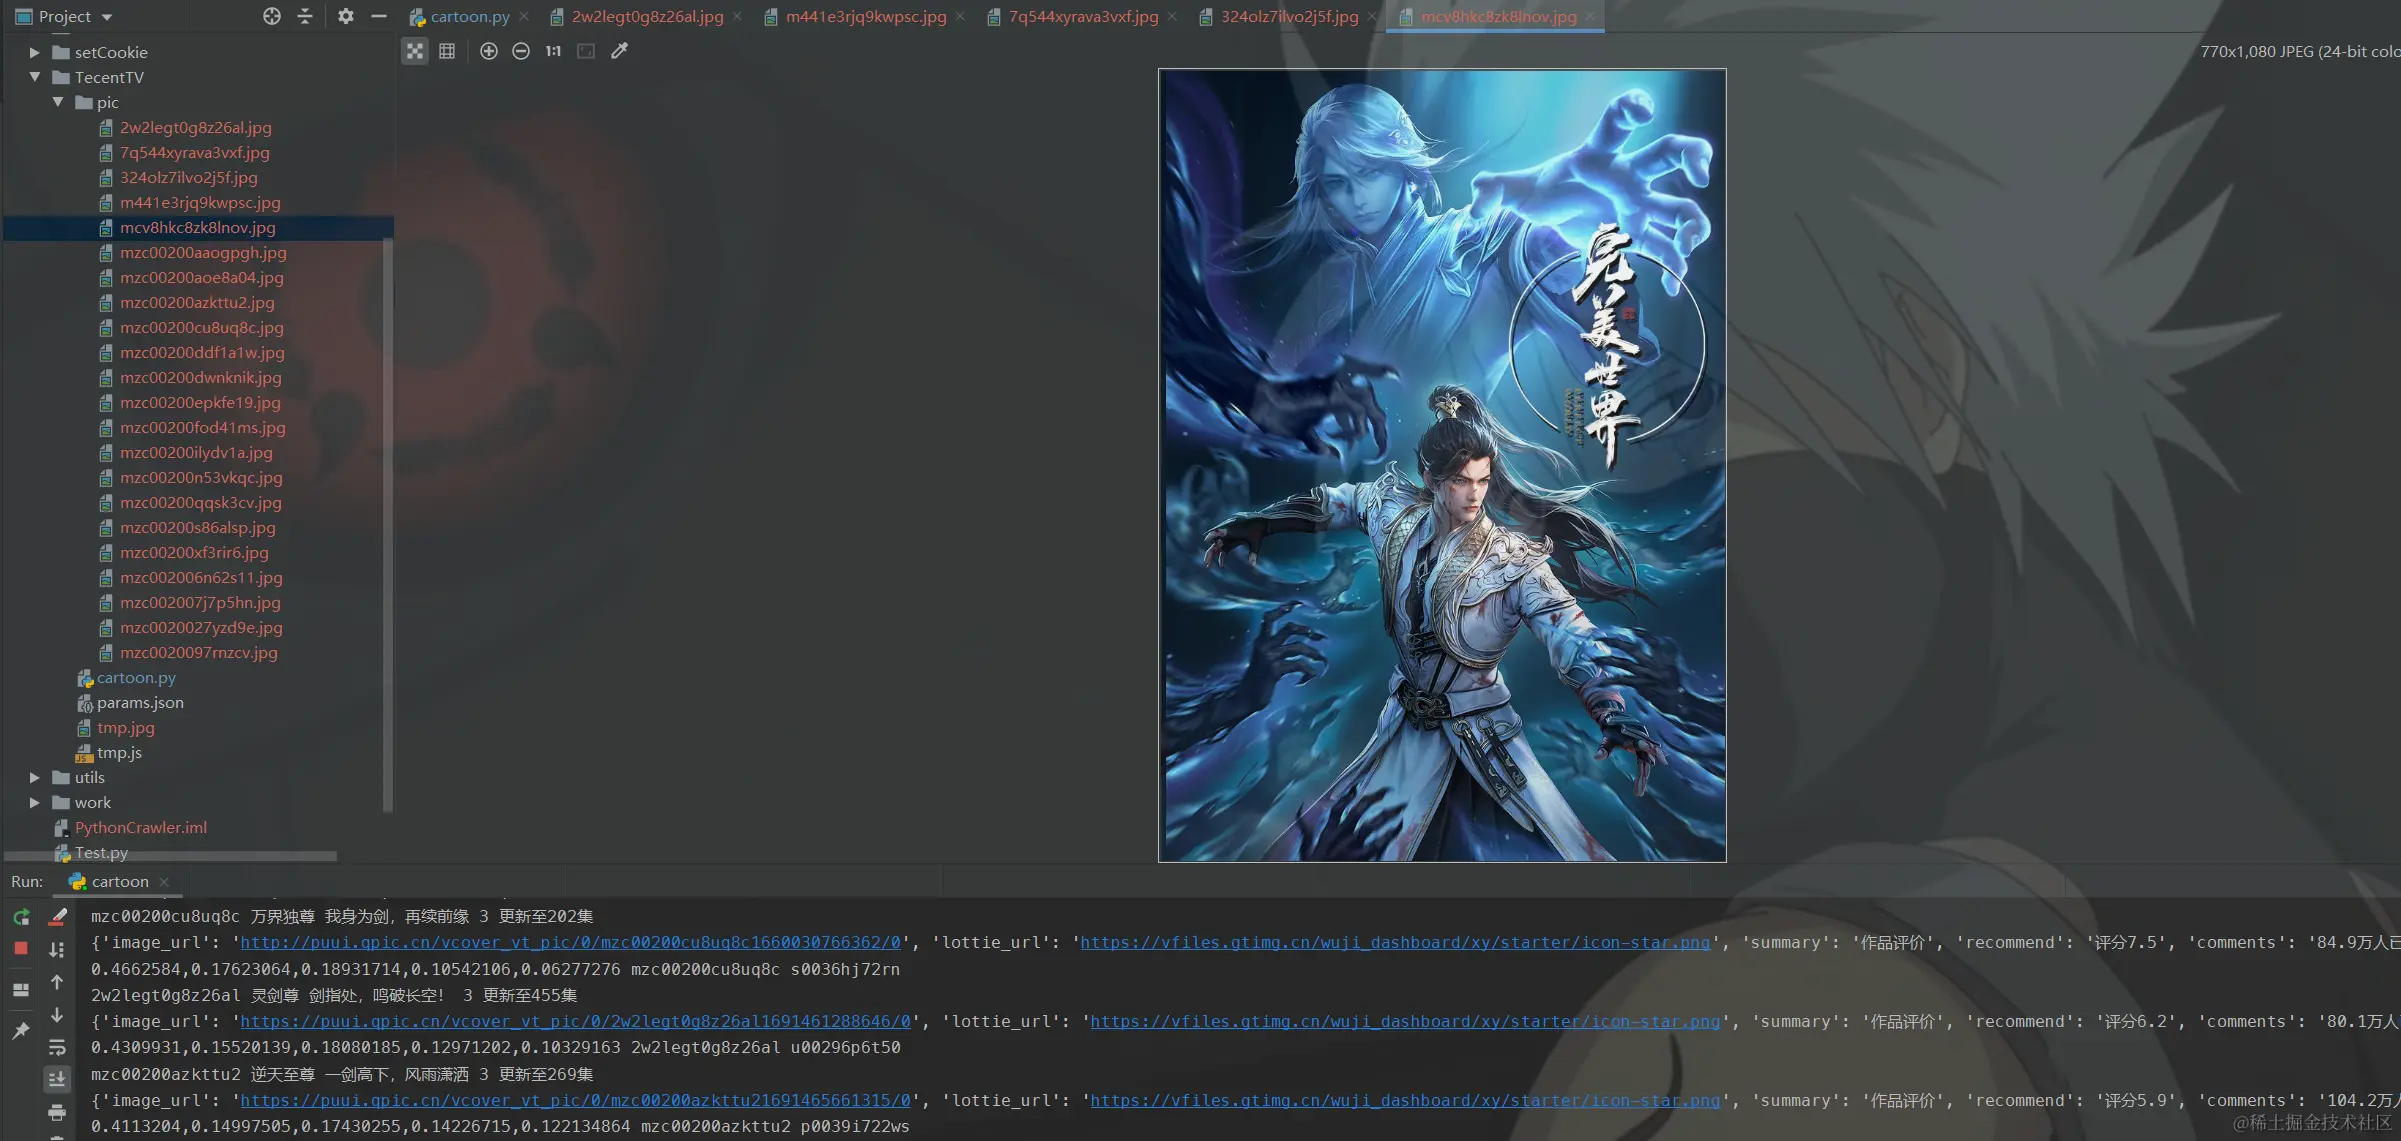Screen dimensions: 2401x1141
Task: Clear the run console output
Action: point(58,916)
